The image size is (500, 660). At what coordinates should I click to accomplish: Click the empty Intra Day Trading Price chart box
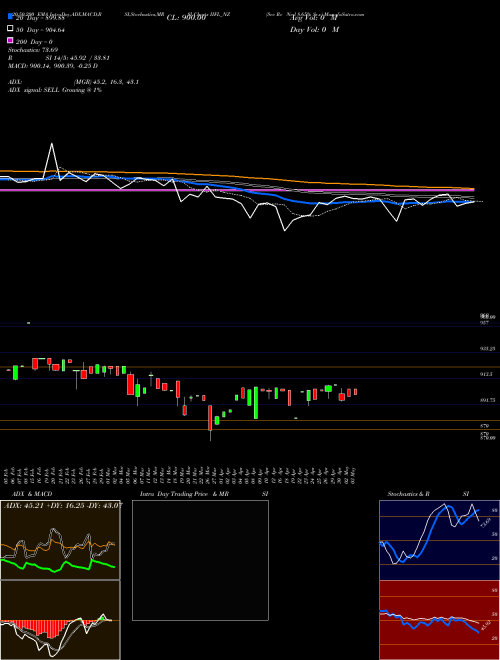pos(200,560)
